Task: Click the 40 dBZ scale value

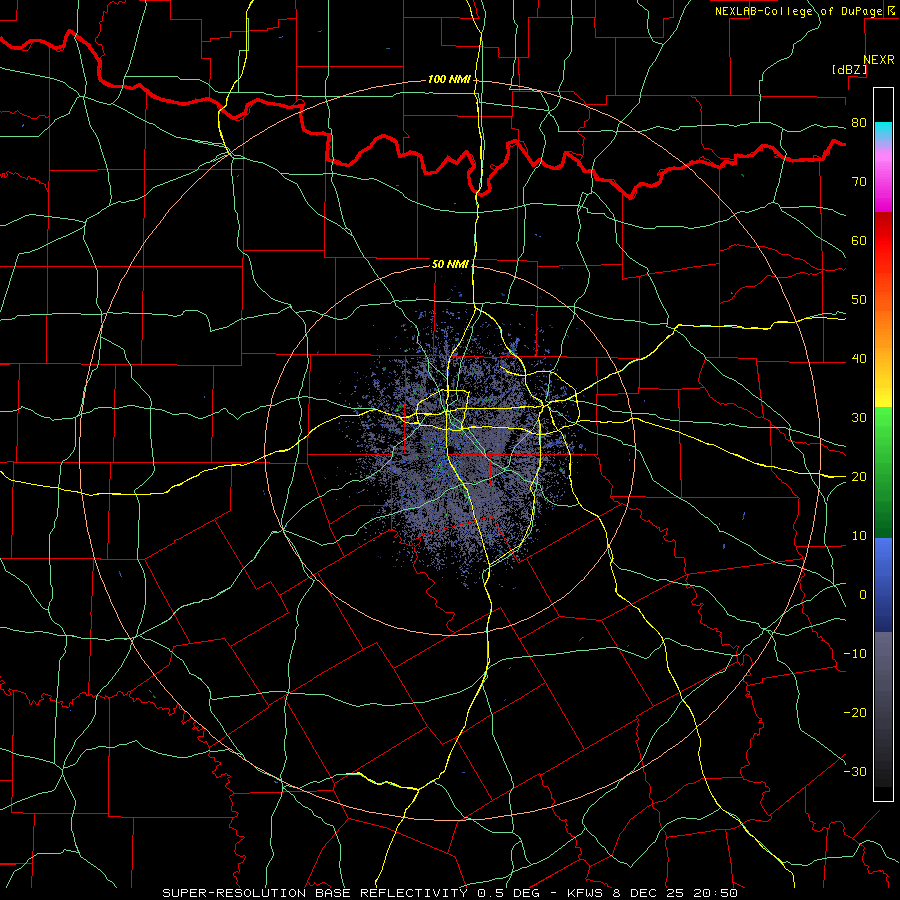Action: click(x=859, y=359)
